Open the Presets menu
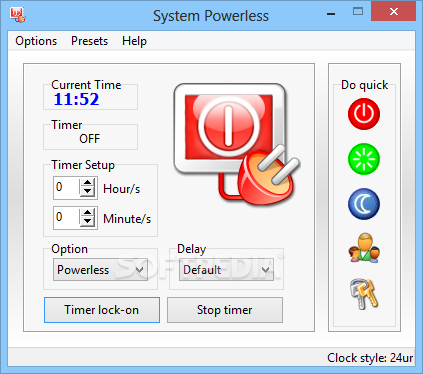Viewport: 423px width, 374px height. 89,41
